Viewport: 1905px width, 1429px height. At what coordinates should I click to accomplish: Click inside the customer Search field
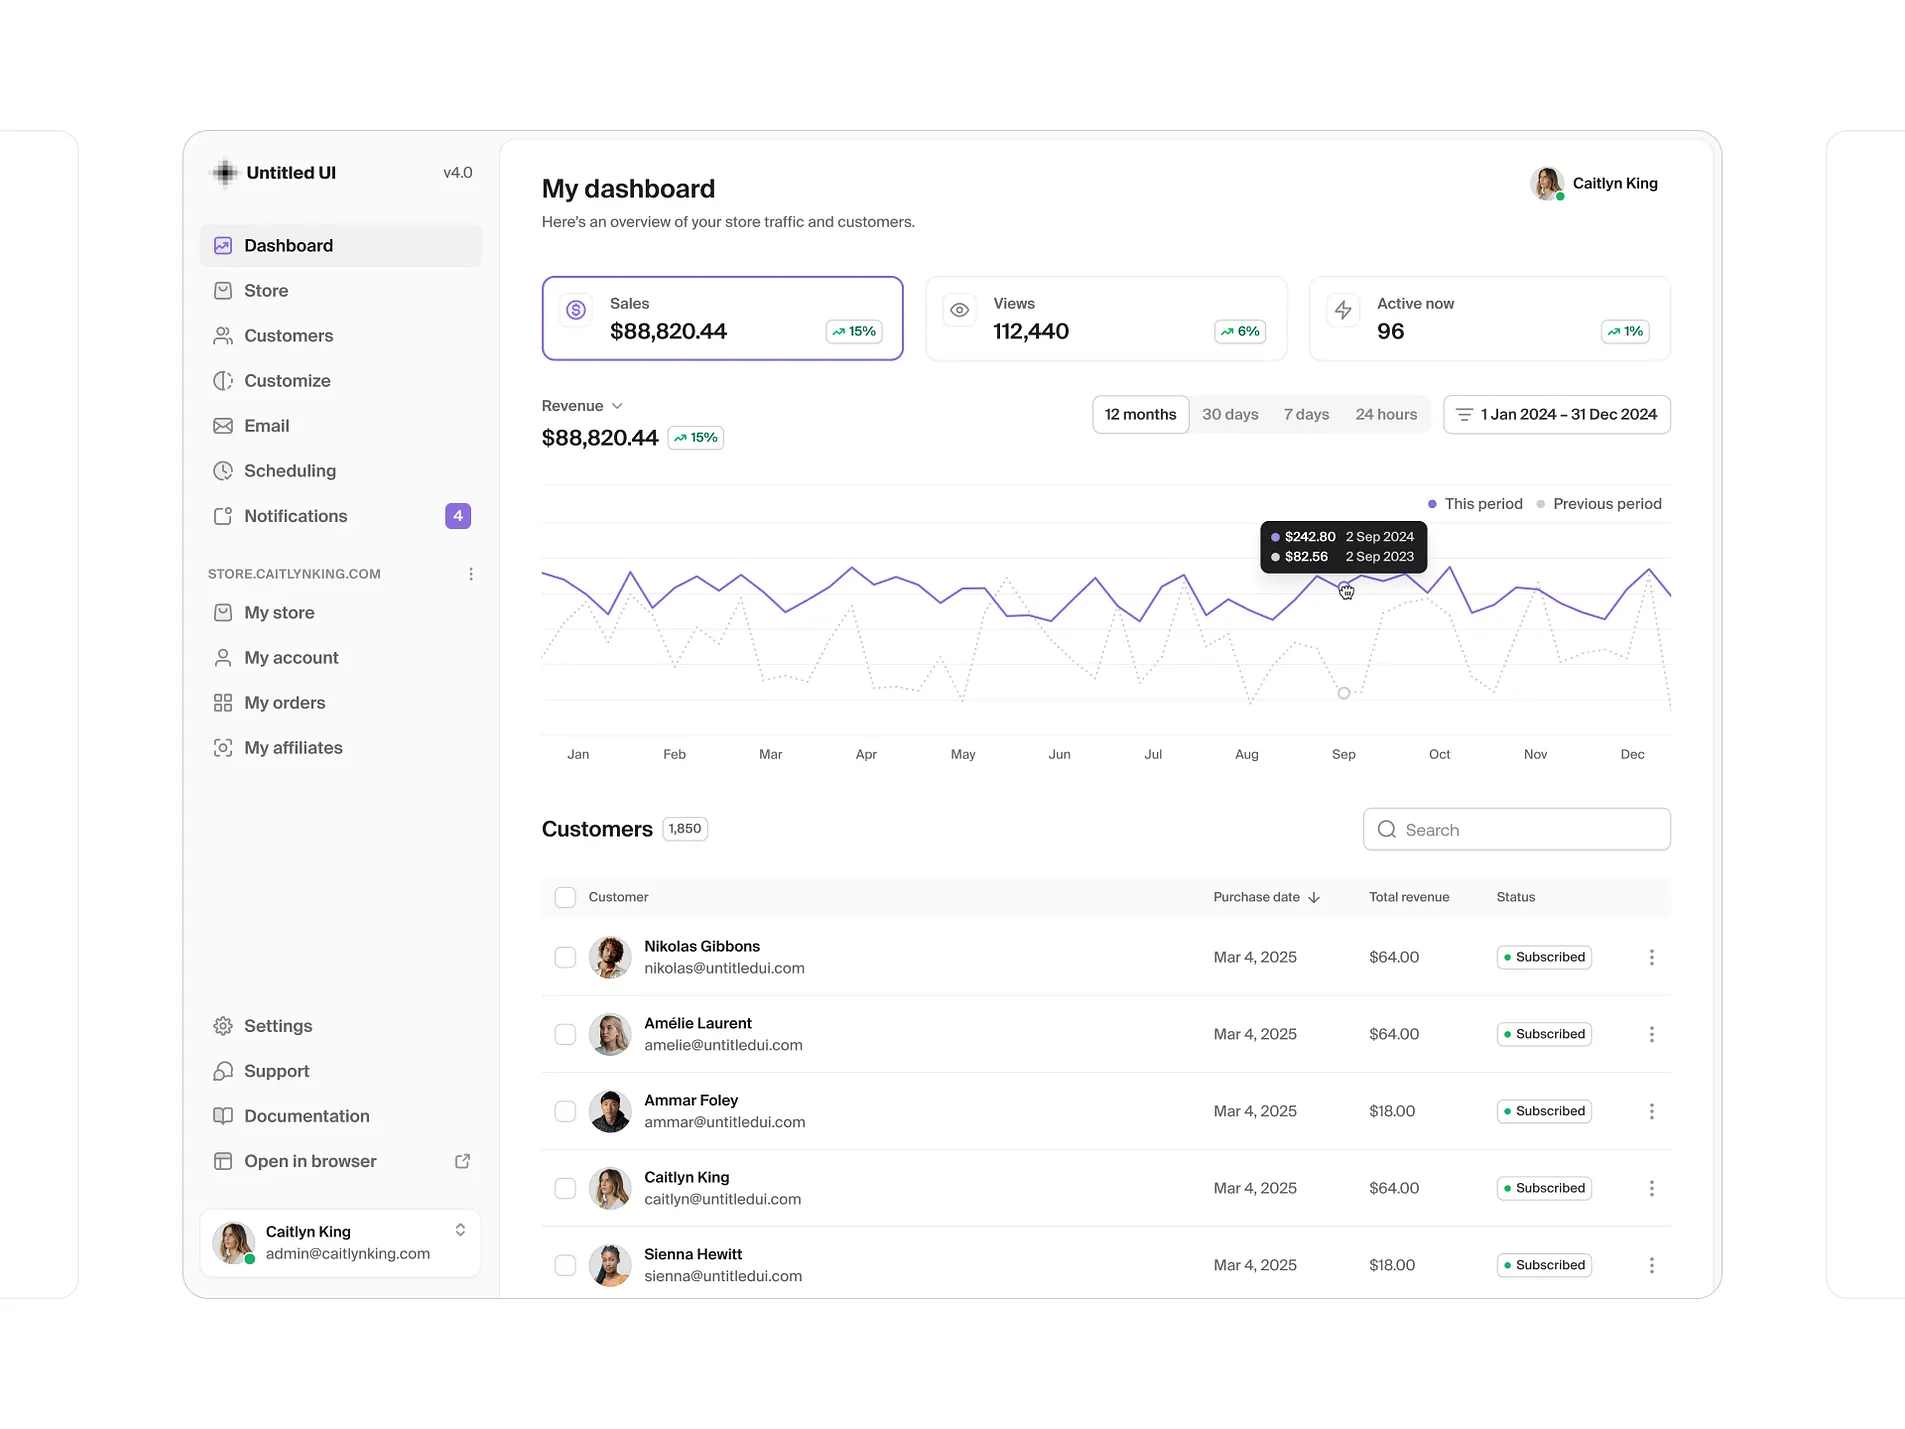pos(1516,829)
